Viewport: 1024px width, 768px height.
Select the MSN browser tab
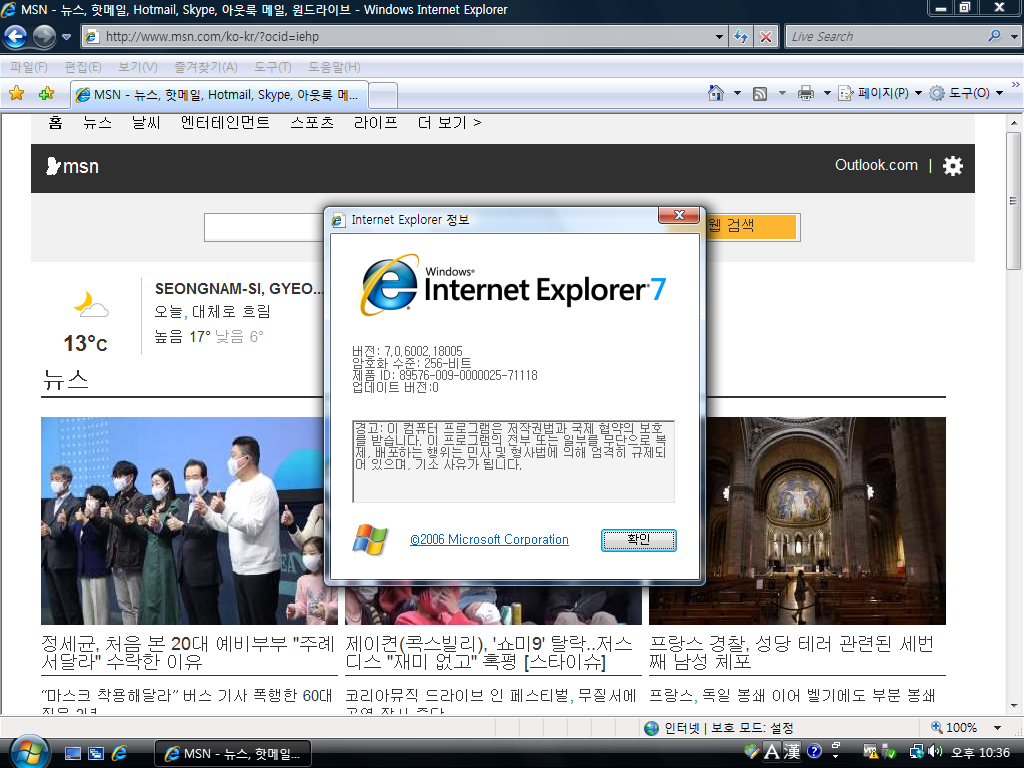click(x=219, y=95)
